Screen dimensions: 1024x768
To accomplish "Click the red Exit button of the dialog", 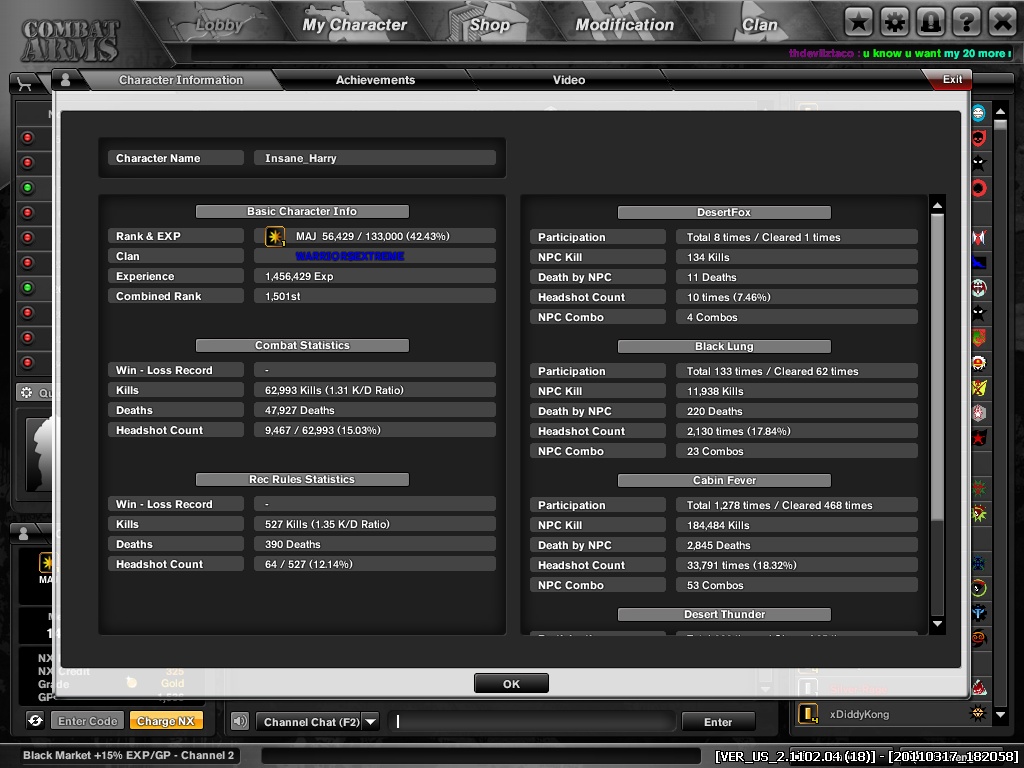I will [951, 79].
